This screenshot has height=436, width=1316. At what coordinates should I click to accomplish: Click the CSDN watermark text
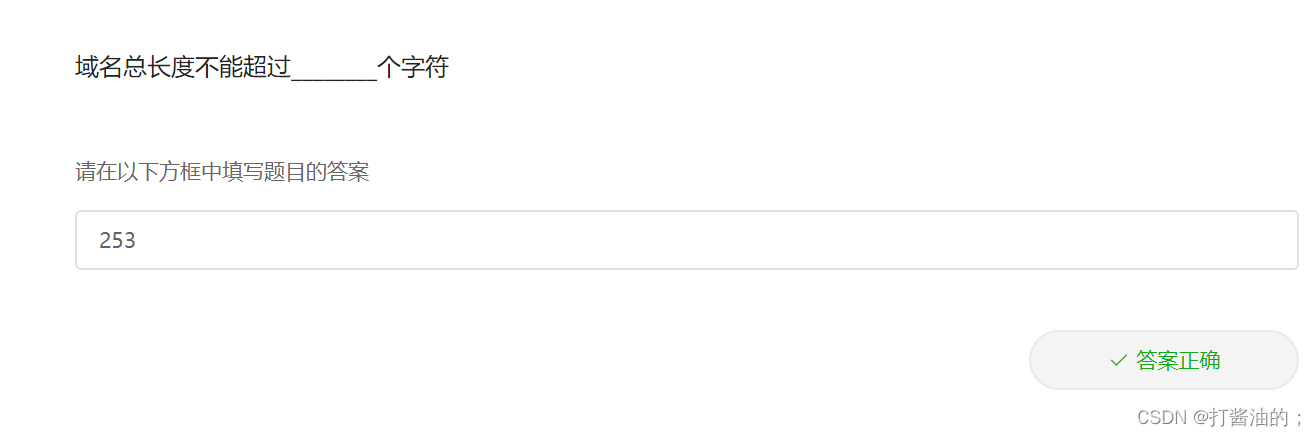point(1160,417)
